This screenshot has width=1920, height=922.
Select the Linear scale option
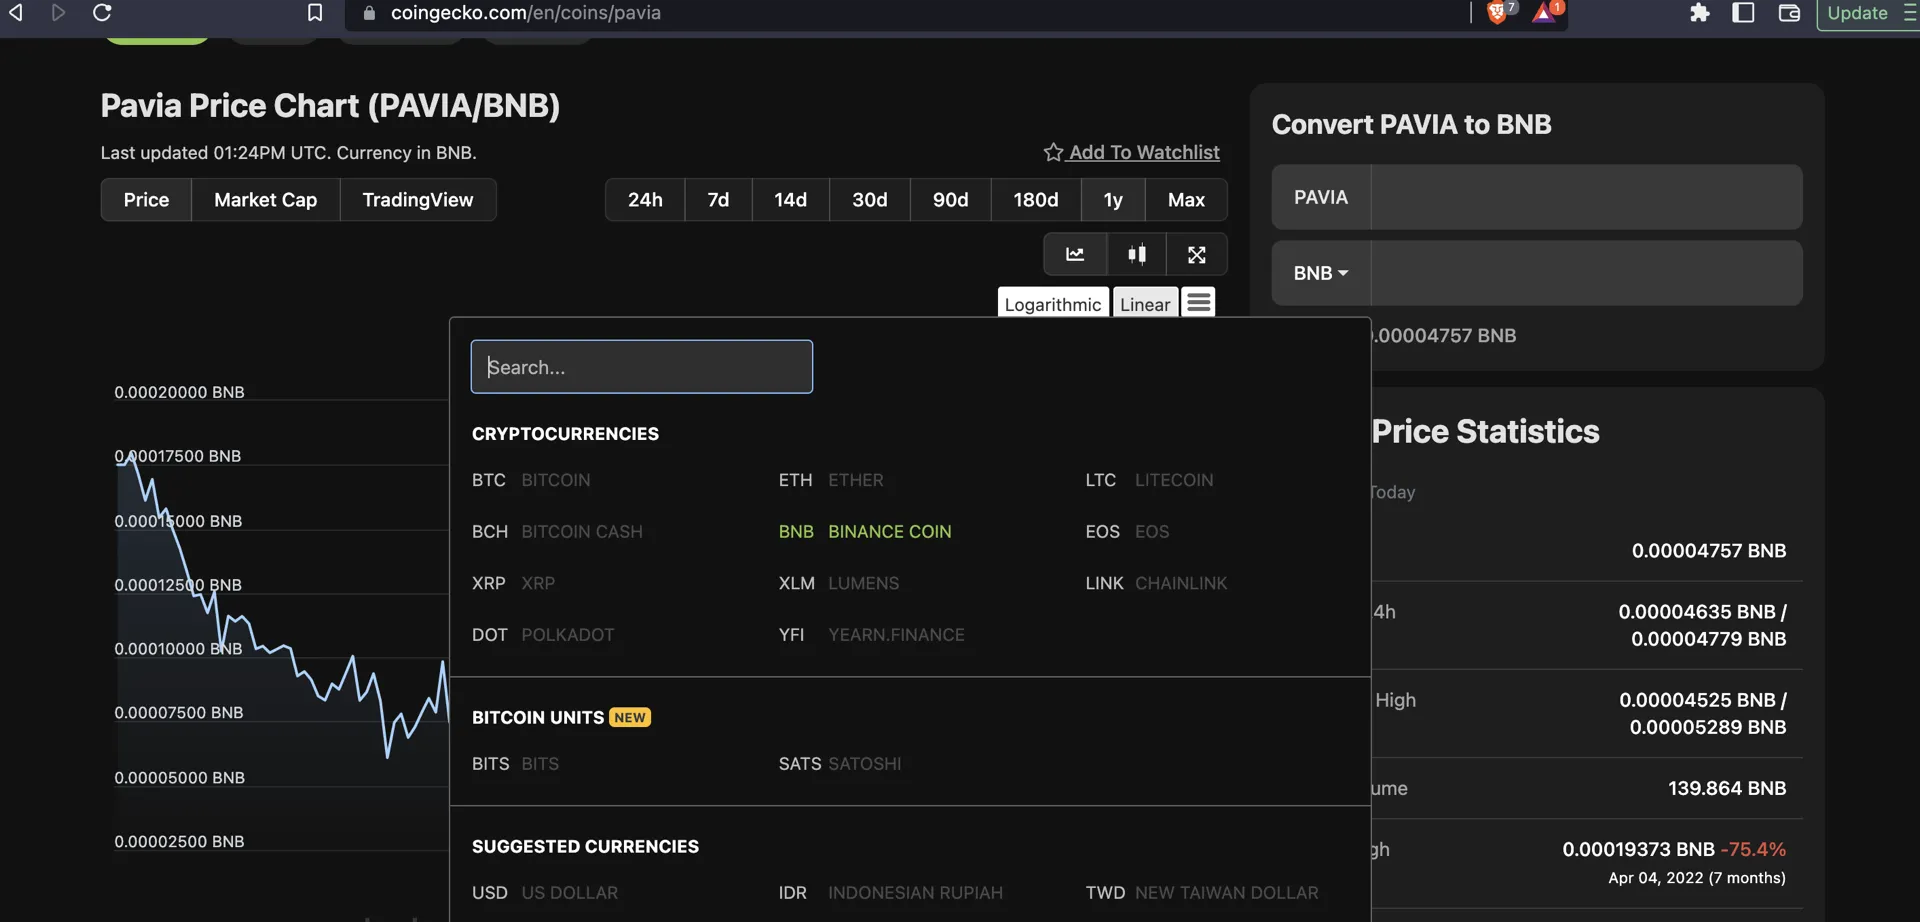1145,304
